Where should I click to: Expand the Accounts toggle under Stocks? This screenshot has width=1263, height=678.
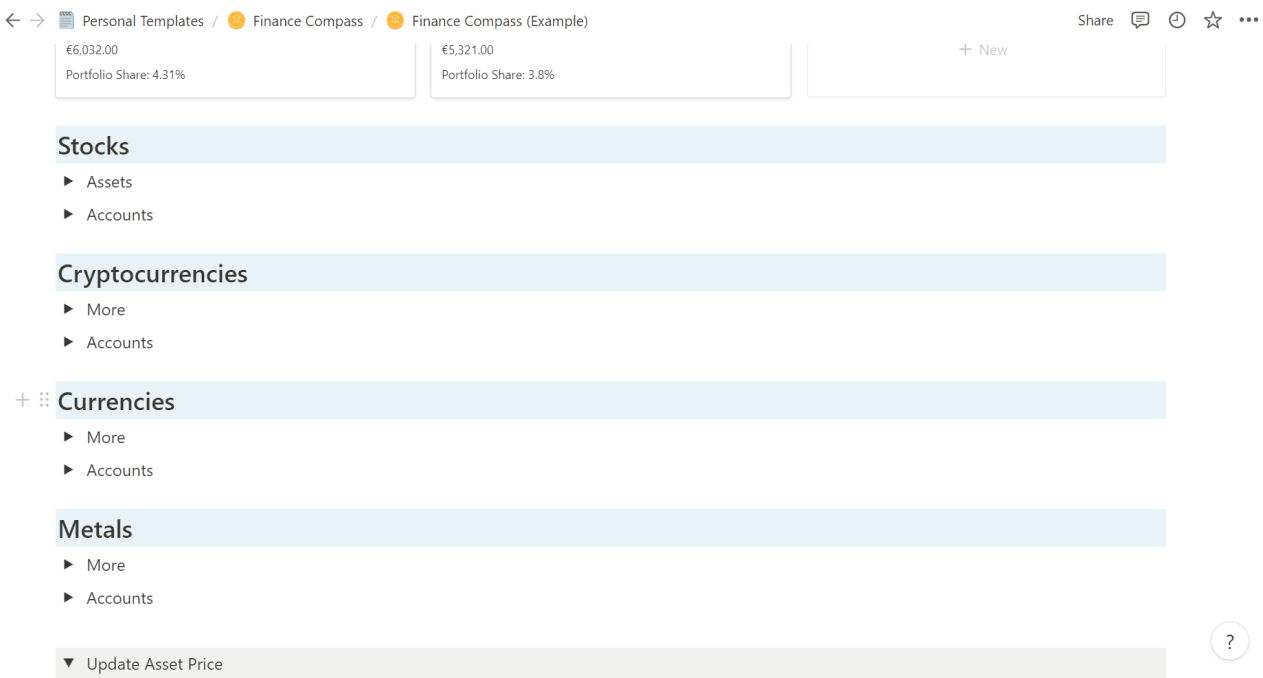pos(68,215)
